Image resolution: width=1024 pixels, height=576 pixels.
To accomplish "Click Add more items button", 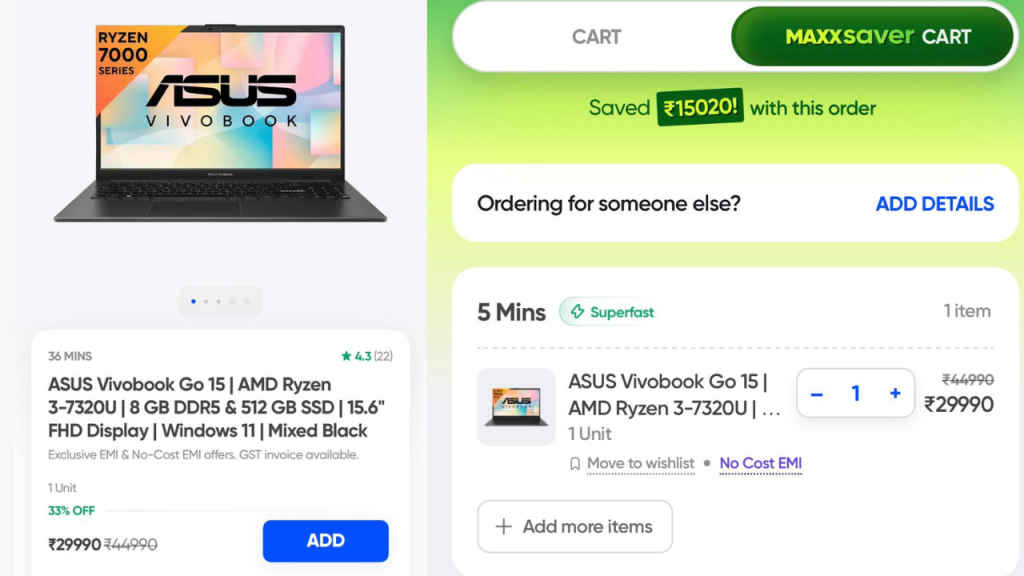I will (575, 526).
